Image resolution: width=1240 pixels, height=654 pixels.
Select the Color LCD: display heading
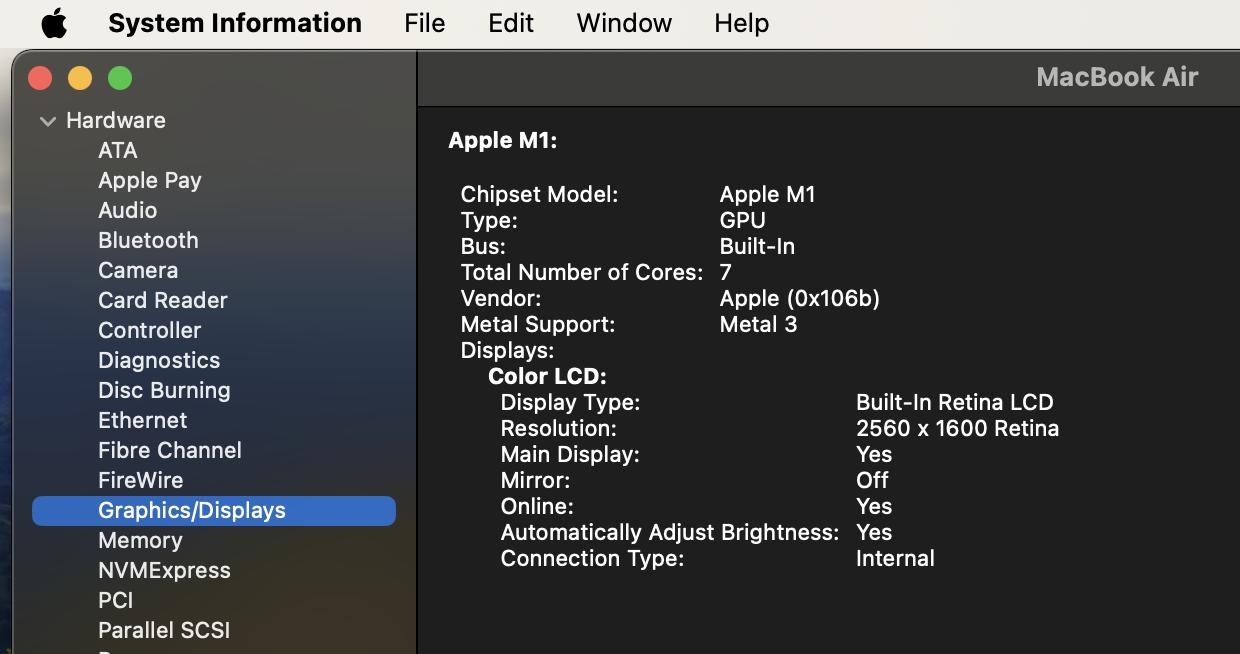click(547, 376)
